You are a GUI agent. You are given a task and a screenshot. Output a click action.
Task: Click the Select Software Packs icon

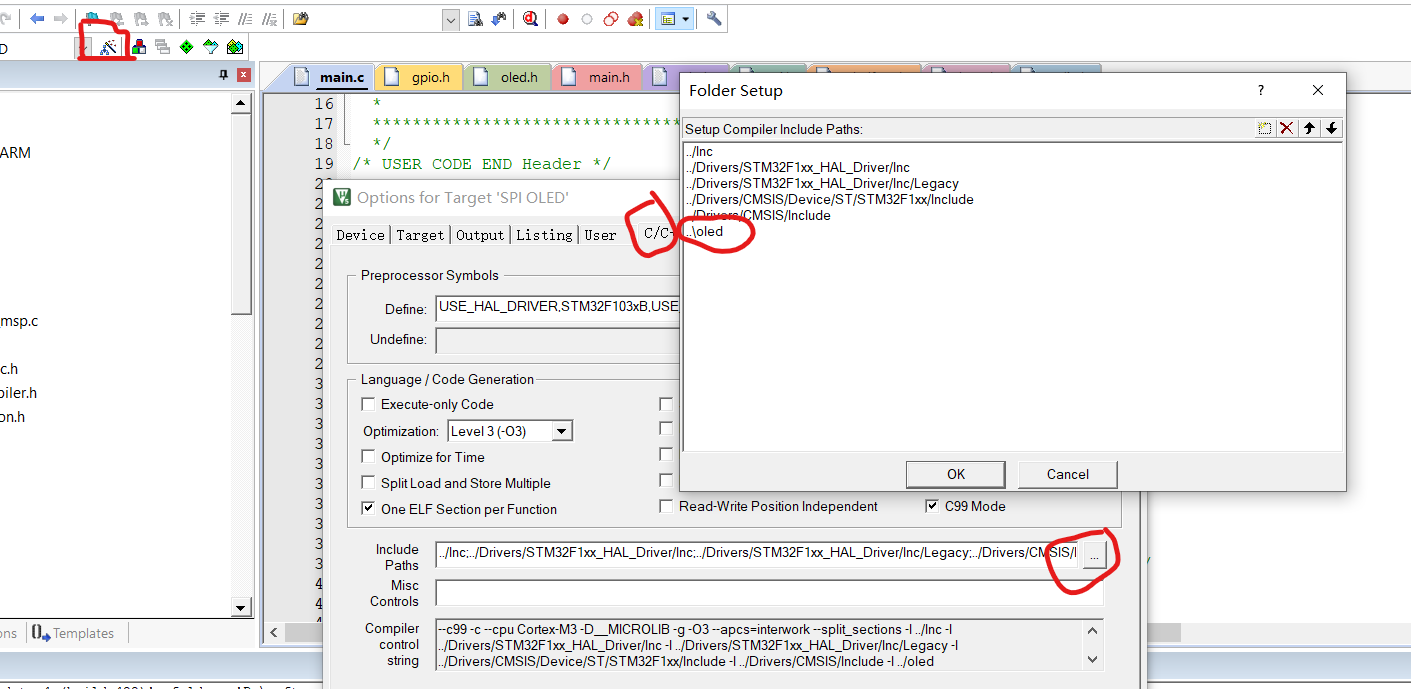tap(210, 47)
